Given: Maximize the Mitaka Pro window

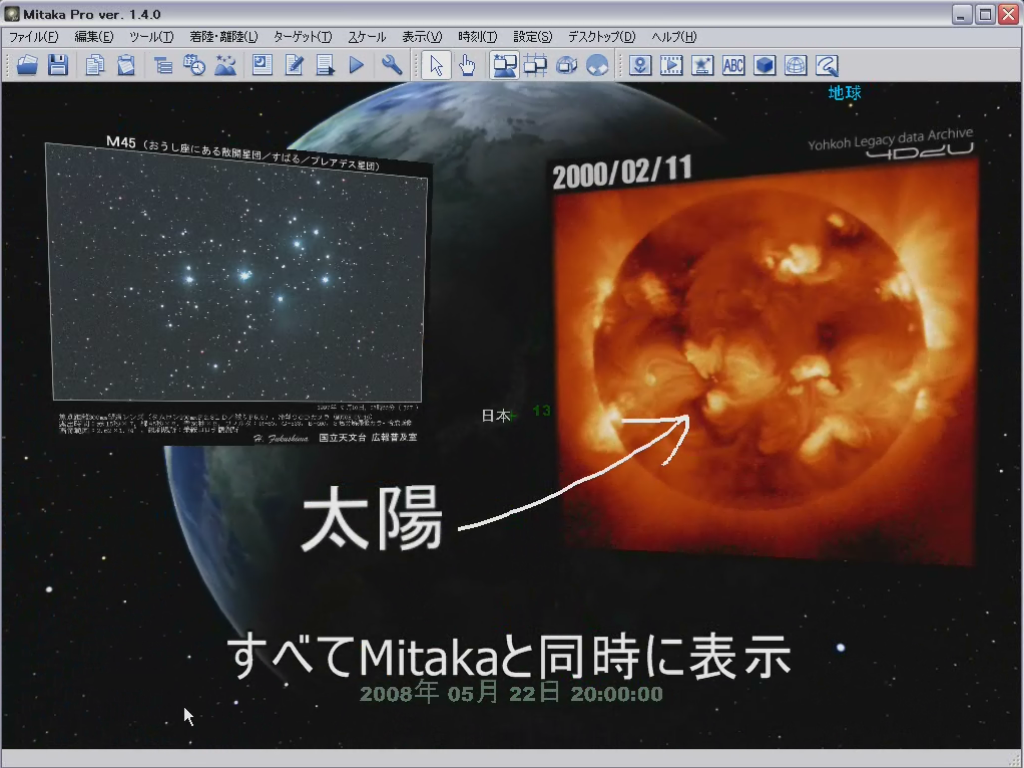Looking at the screenshot, I should (985, 14).
